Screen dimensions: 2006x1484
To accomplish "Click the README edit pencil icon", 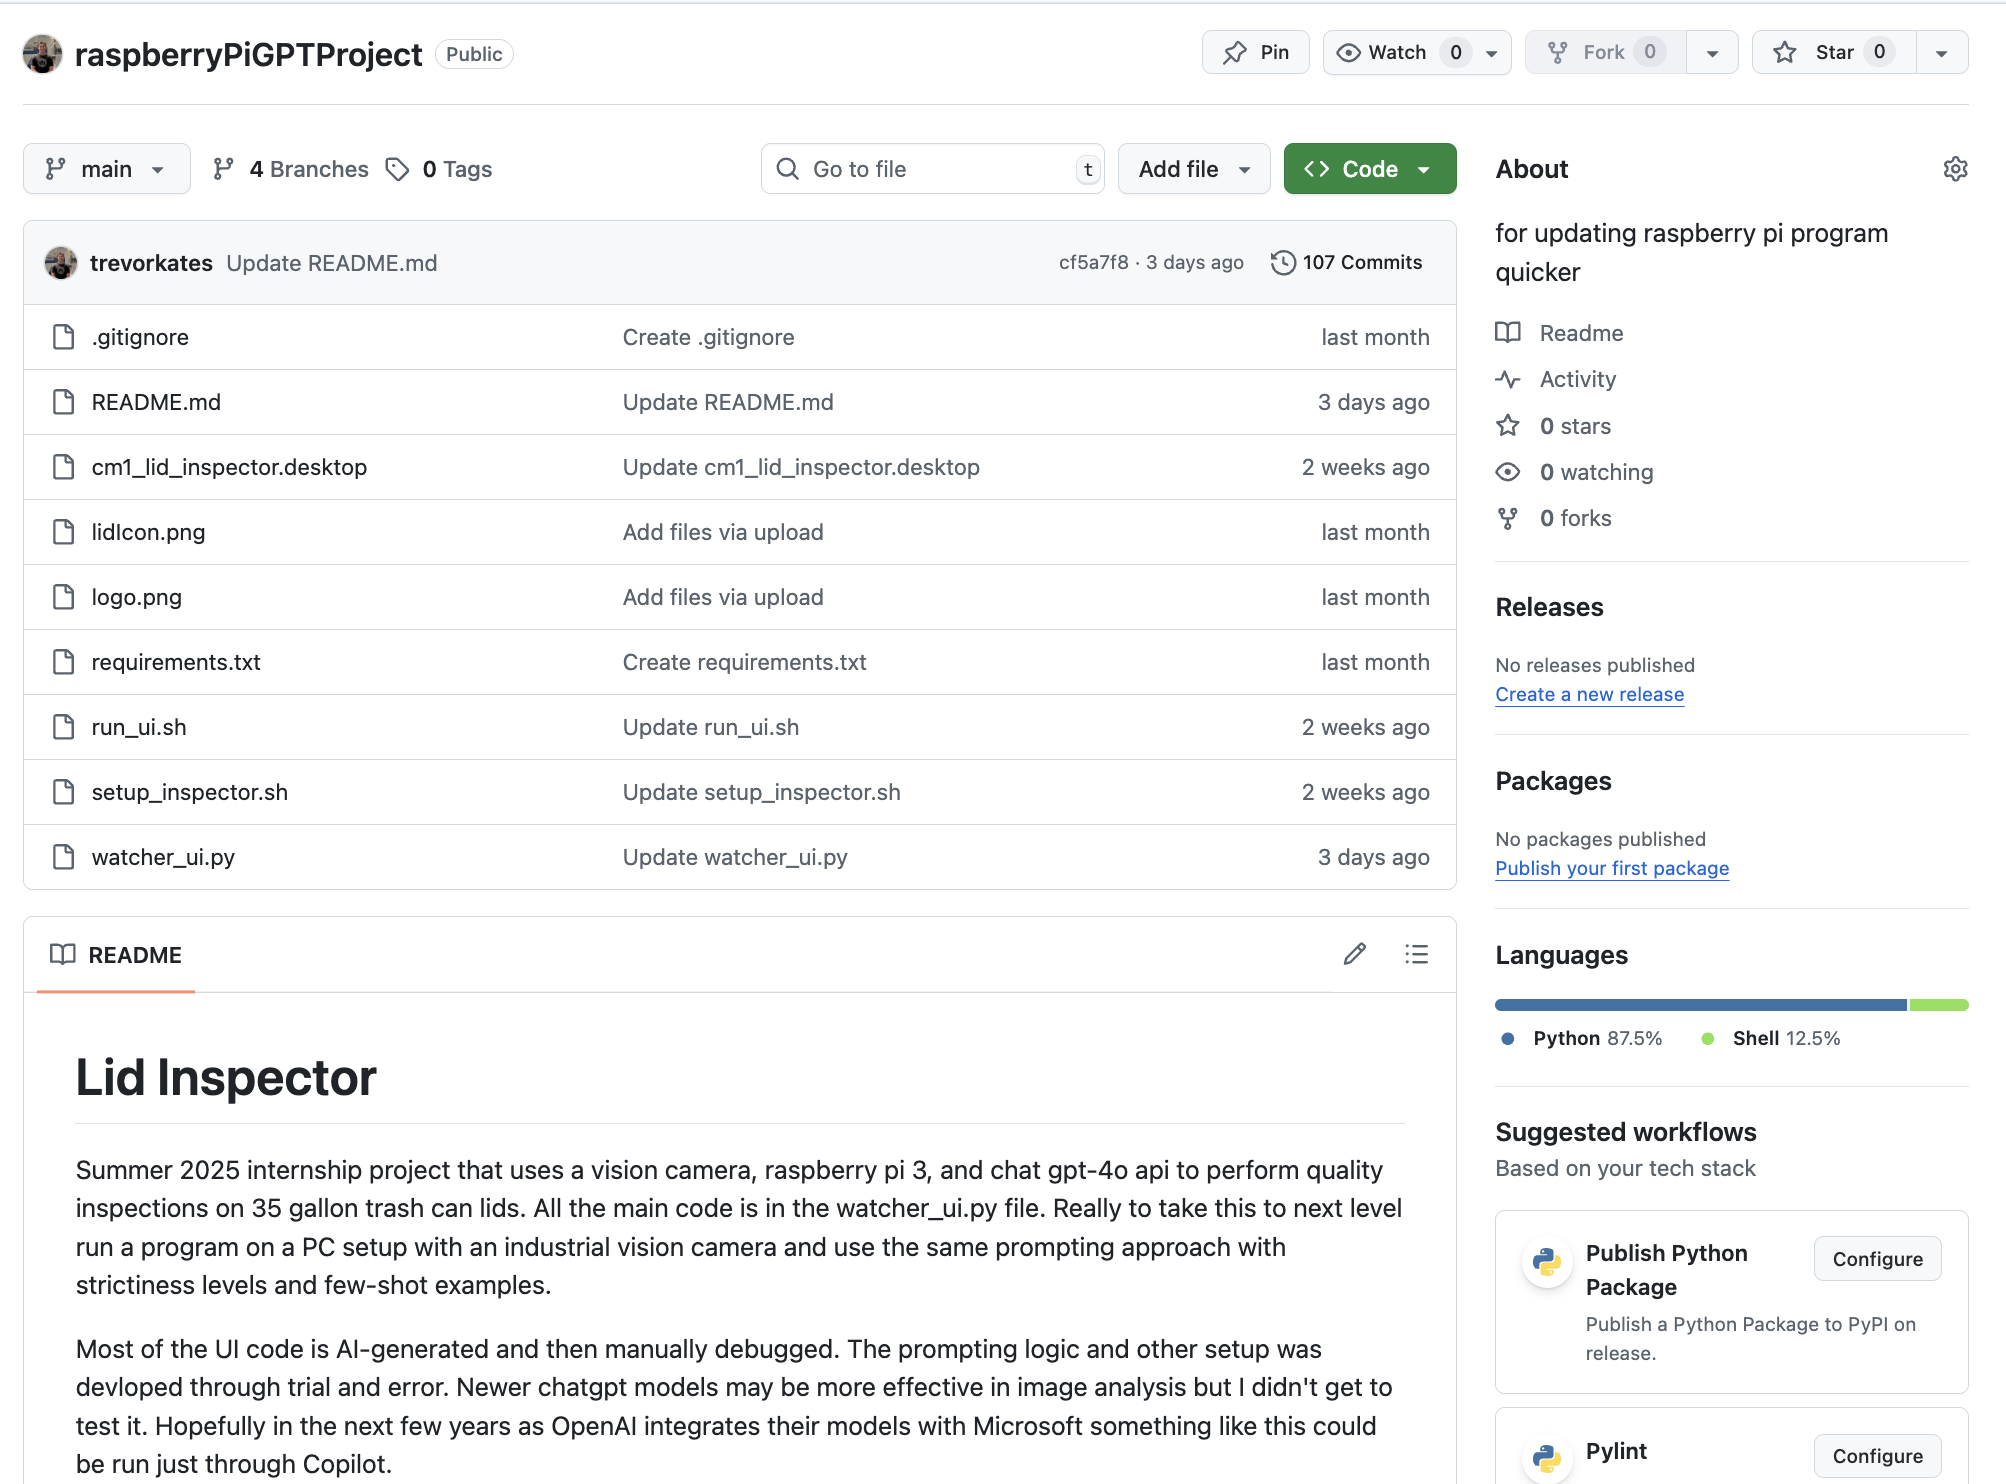I will [x=1354, y=954].
